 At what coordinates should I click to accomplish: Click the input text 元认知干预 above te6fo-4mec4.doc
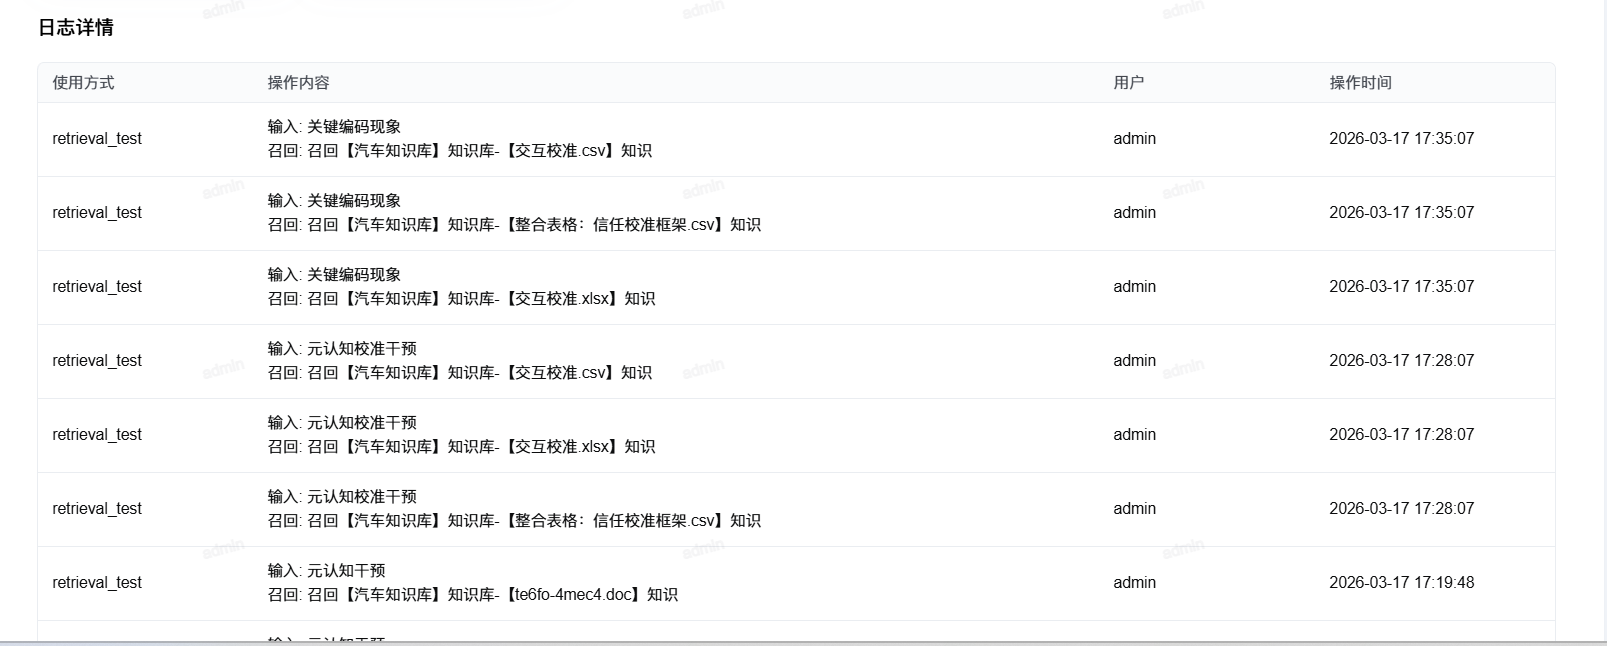point(345,571)
